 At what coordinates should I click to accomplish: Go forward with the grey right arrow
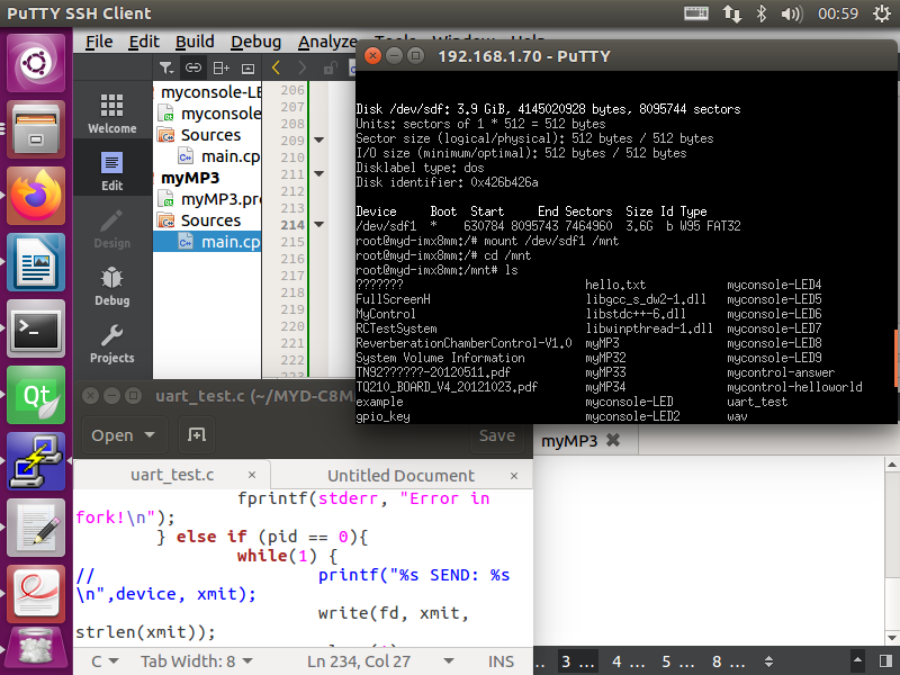[x=301, y=68]
